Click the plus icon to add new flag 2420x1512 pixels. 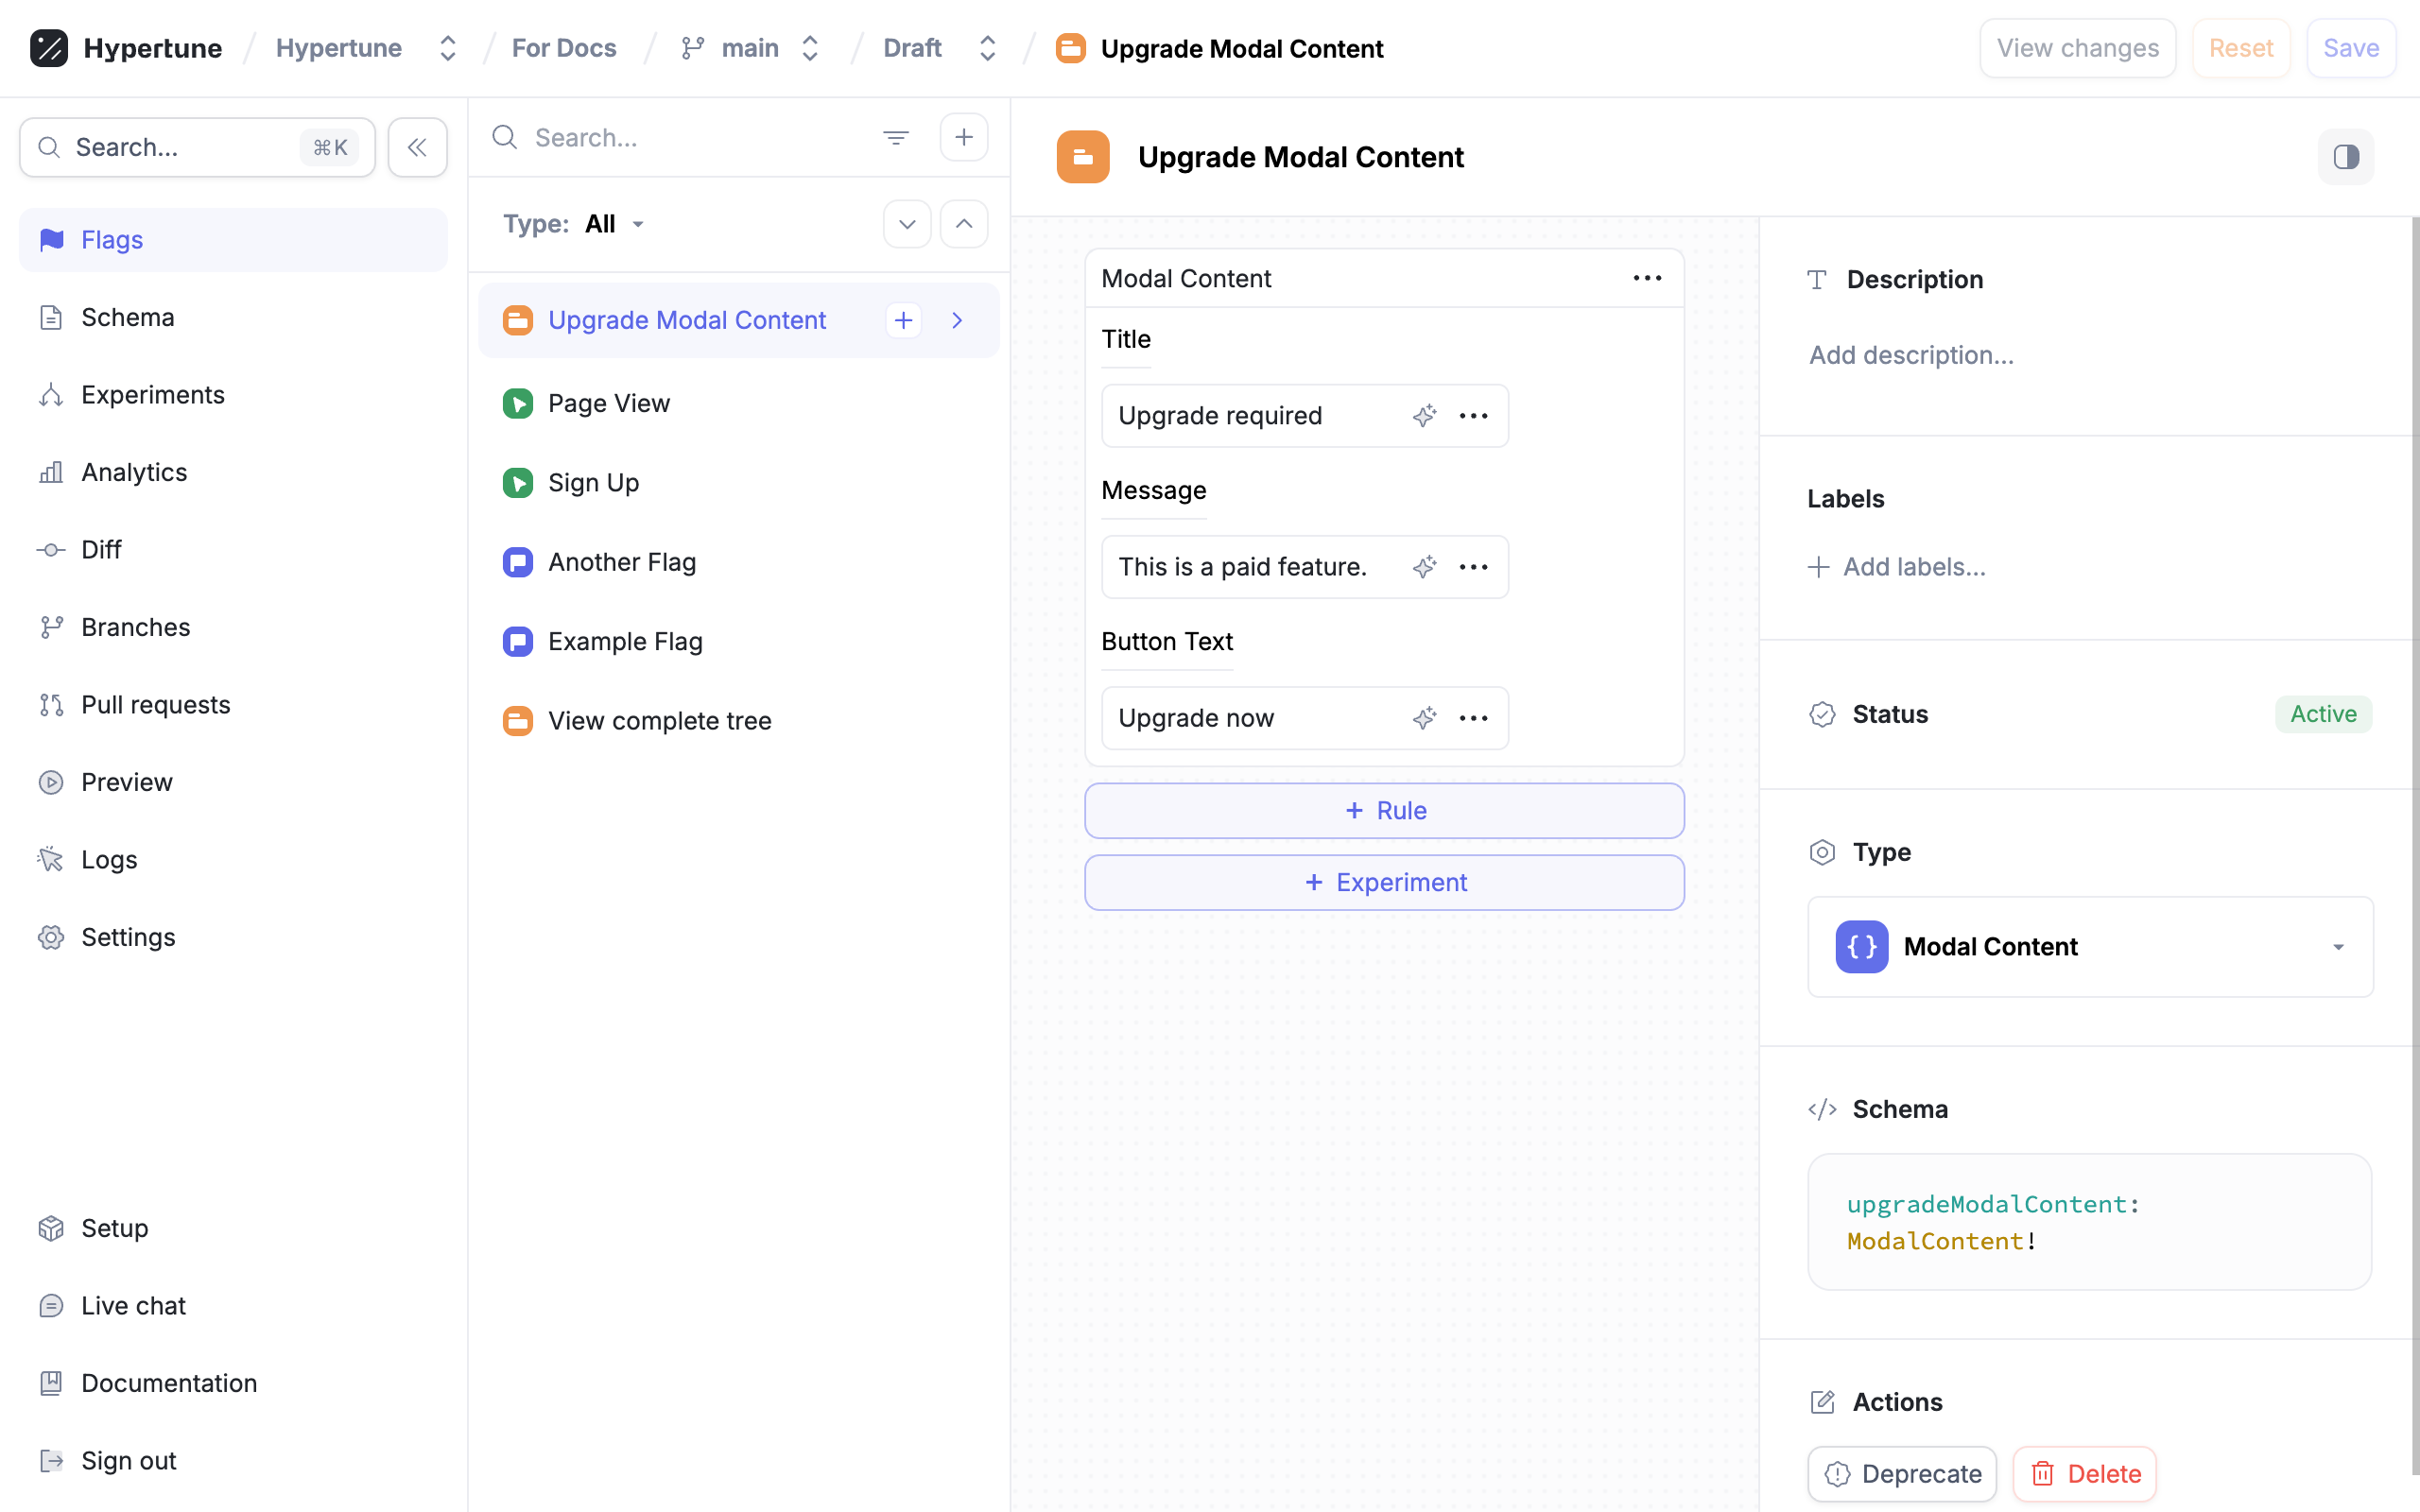point(963,137)
